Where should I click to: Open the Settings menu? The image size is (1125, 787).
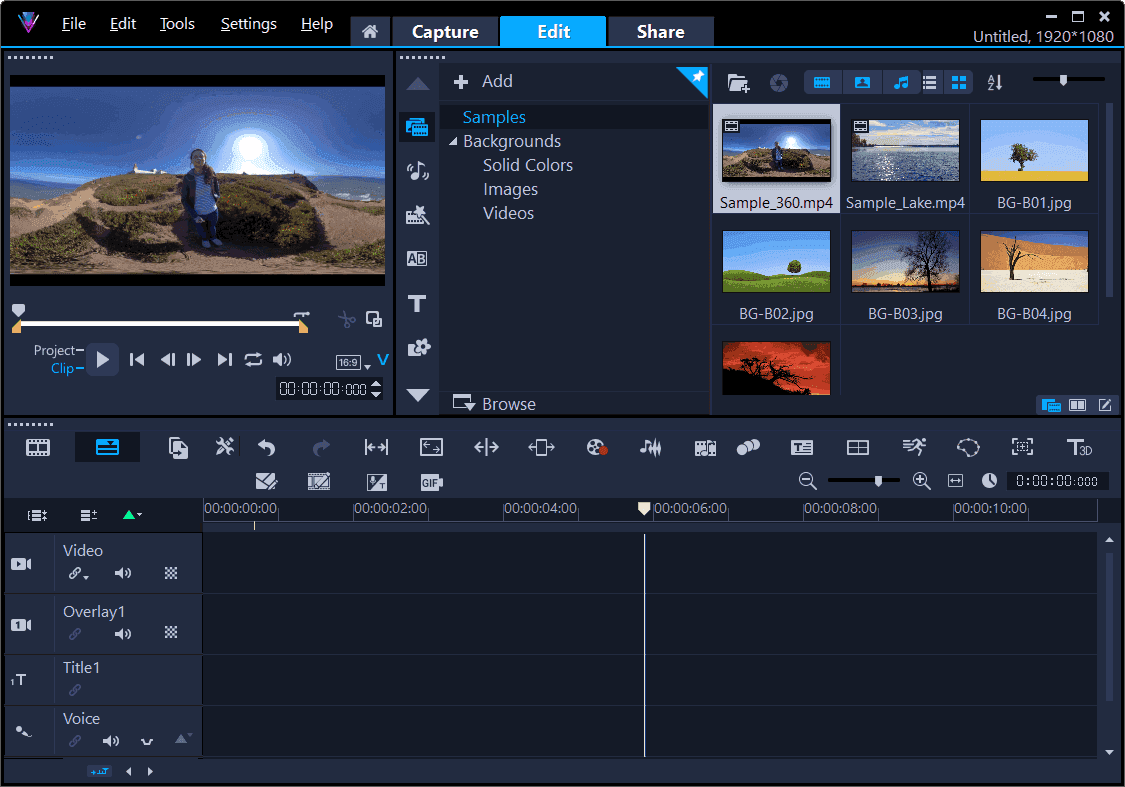pos(248,24)
